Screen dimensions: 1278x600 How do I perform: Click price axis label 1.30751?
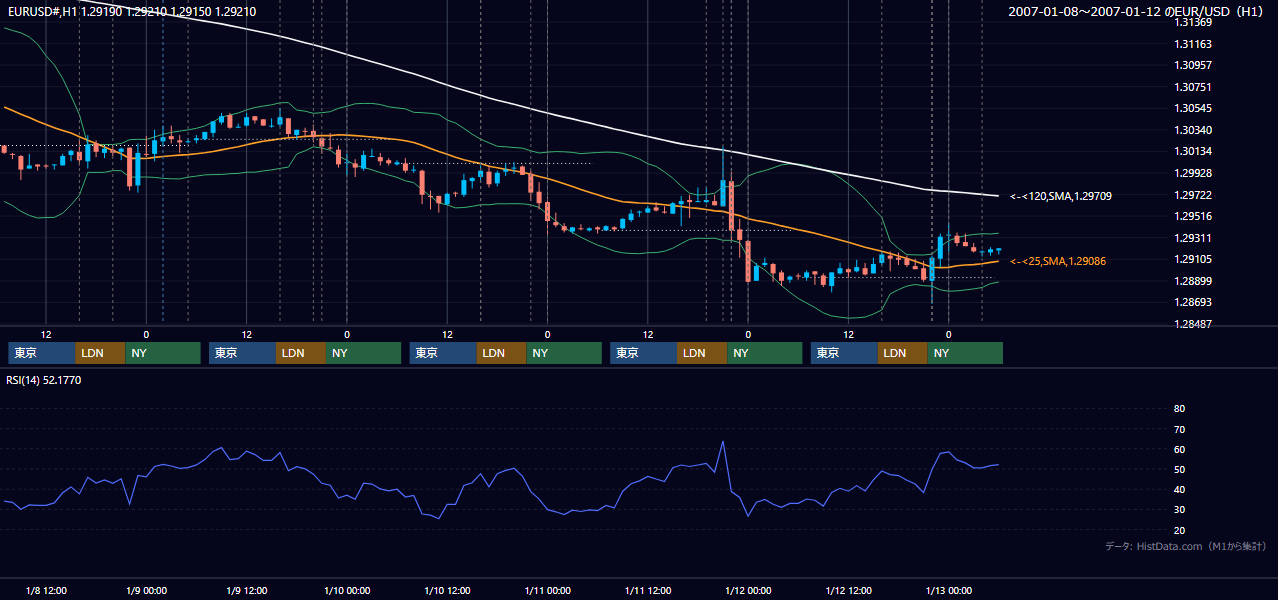click(1192, 87)
